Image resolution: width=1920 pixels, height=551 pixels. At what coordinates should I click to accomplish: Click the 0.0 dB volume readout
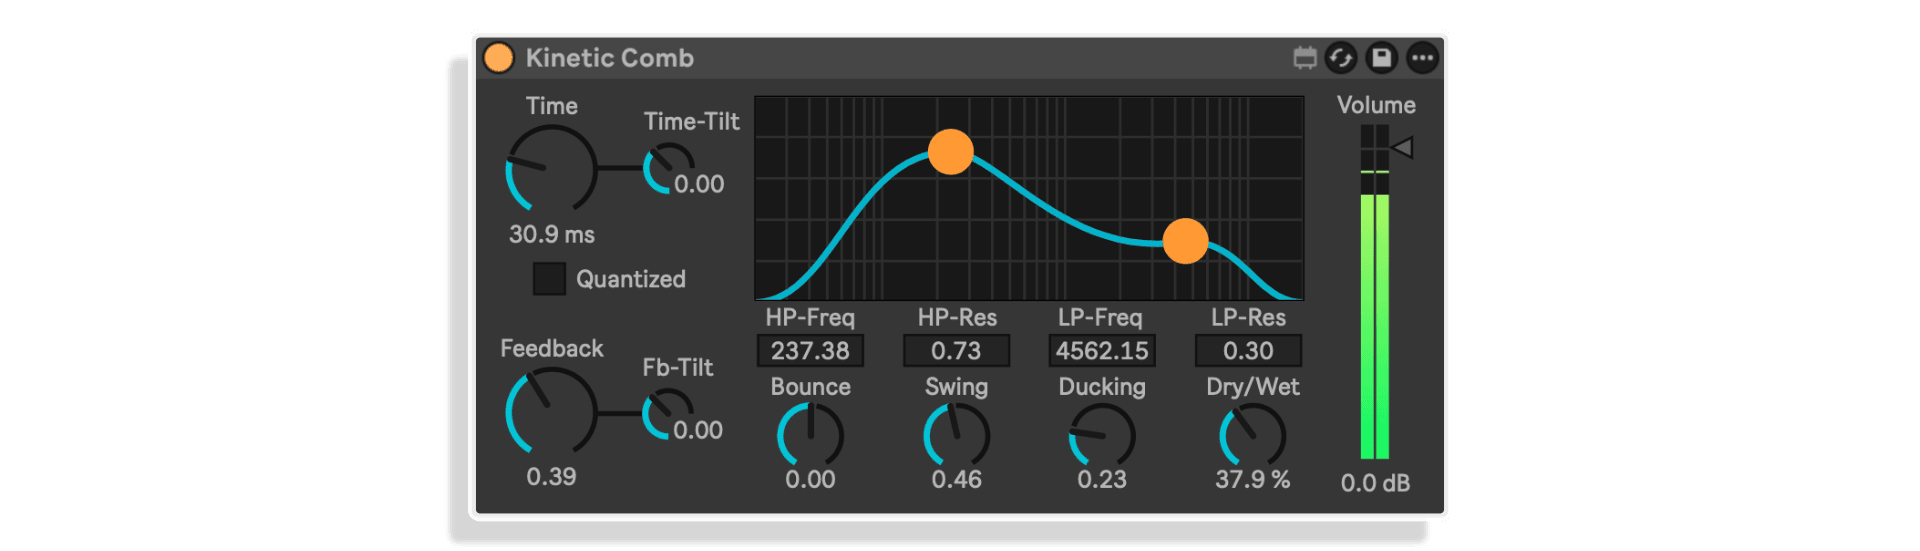coord(1375,483)
